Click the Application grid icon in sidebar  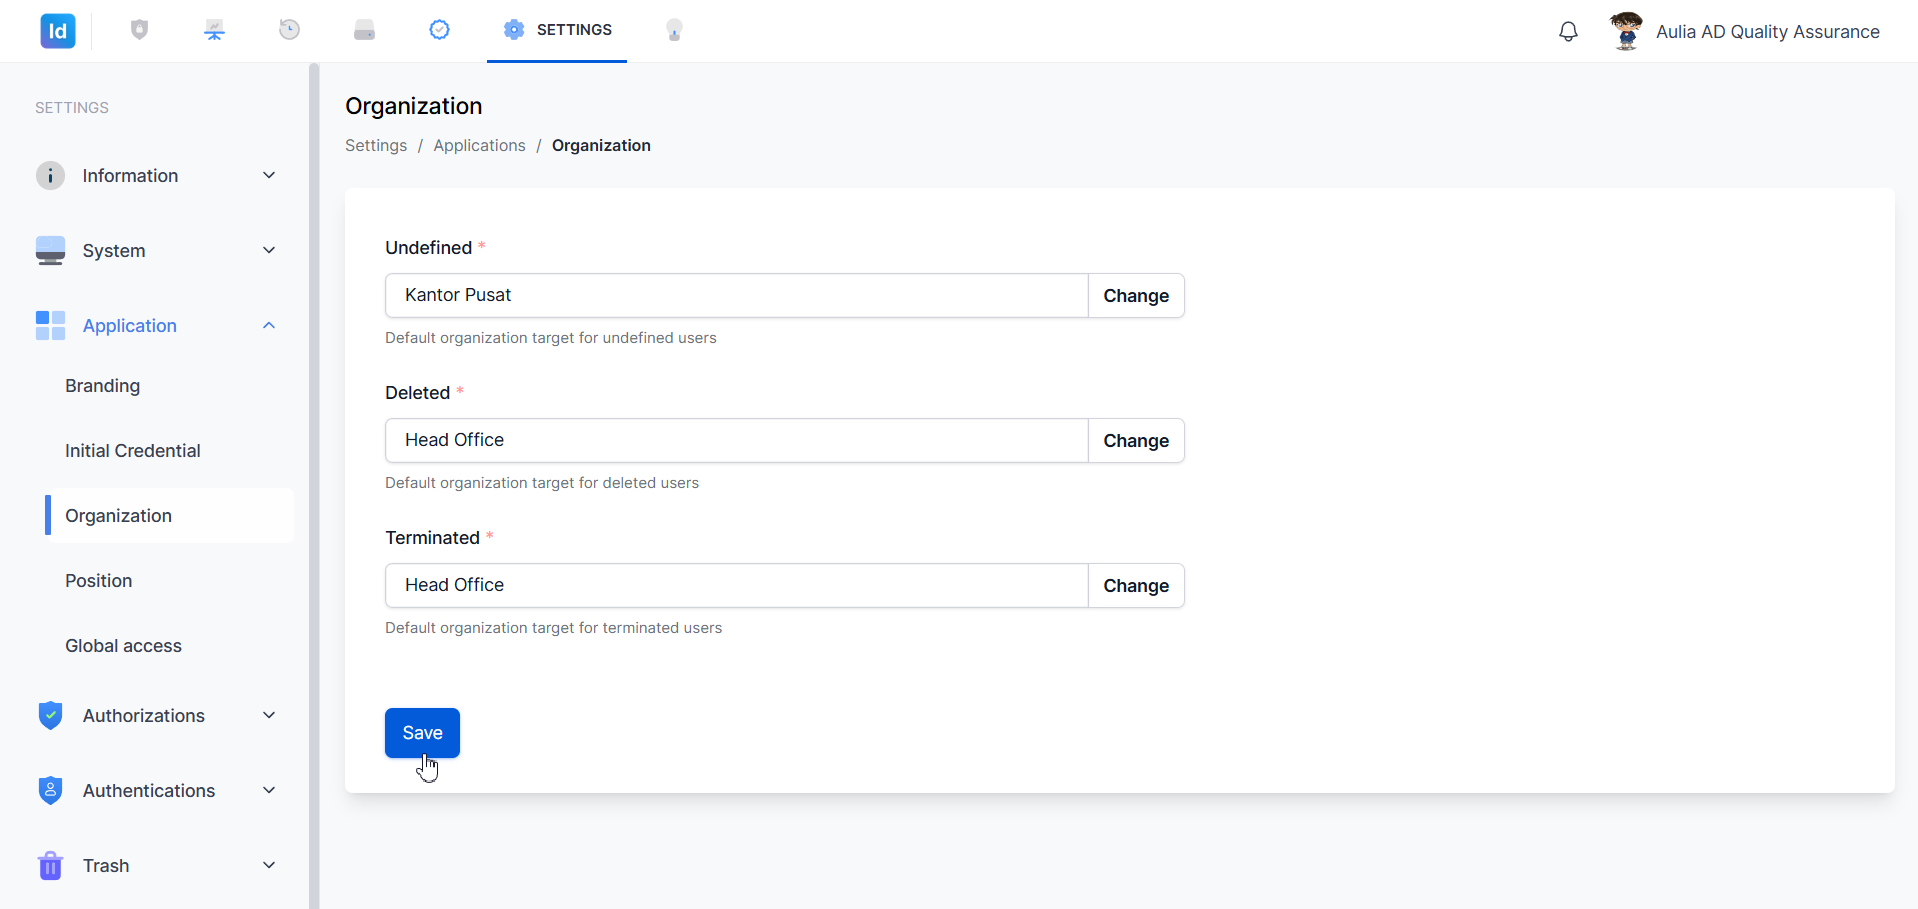pyautogui.click(x=50, y=325)
